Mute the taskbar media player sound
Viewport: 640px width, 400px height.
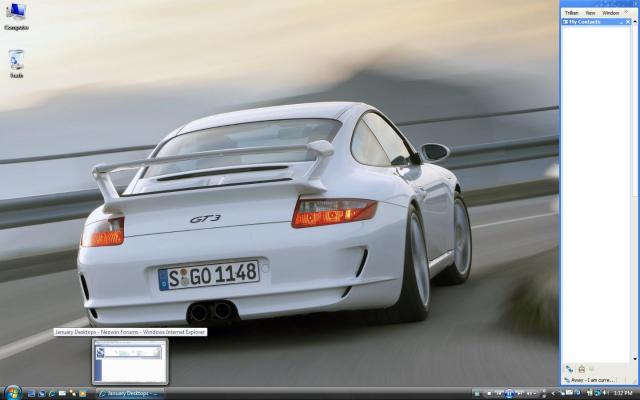530,393
